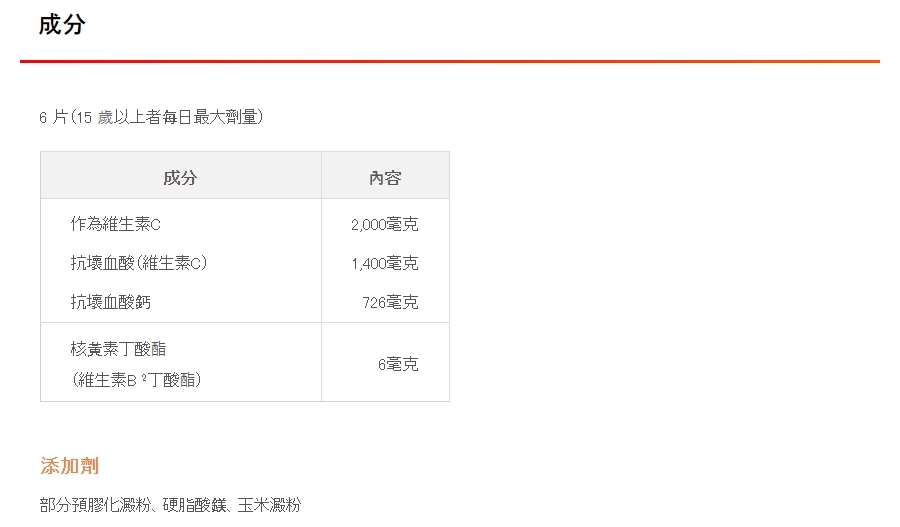Screen dimensions: 900x527
Task: Select the 成分 table column header
Action: [x=180, y=178]
